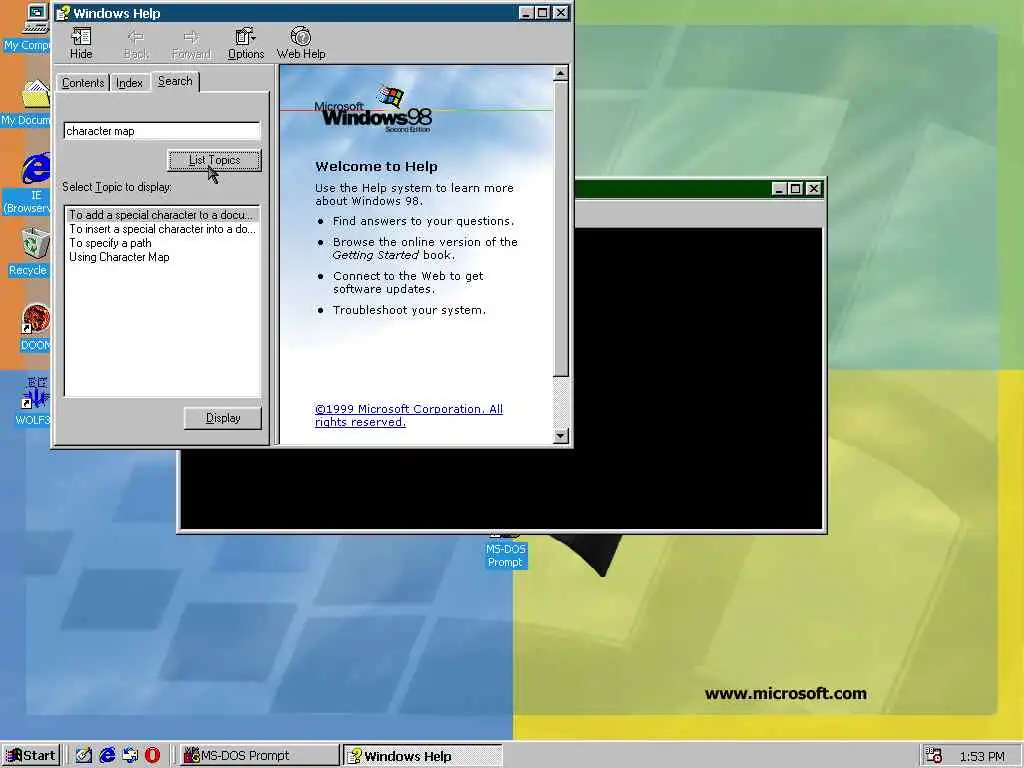Screen dimensions: 1024x768
Task: Select 'To insert a special character into a do...' topic
Action: pos(162,229)
